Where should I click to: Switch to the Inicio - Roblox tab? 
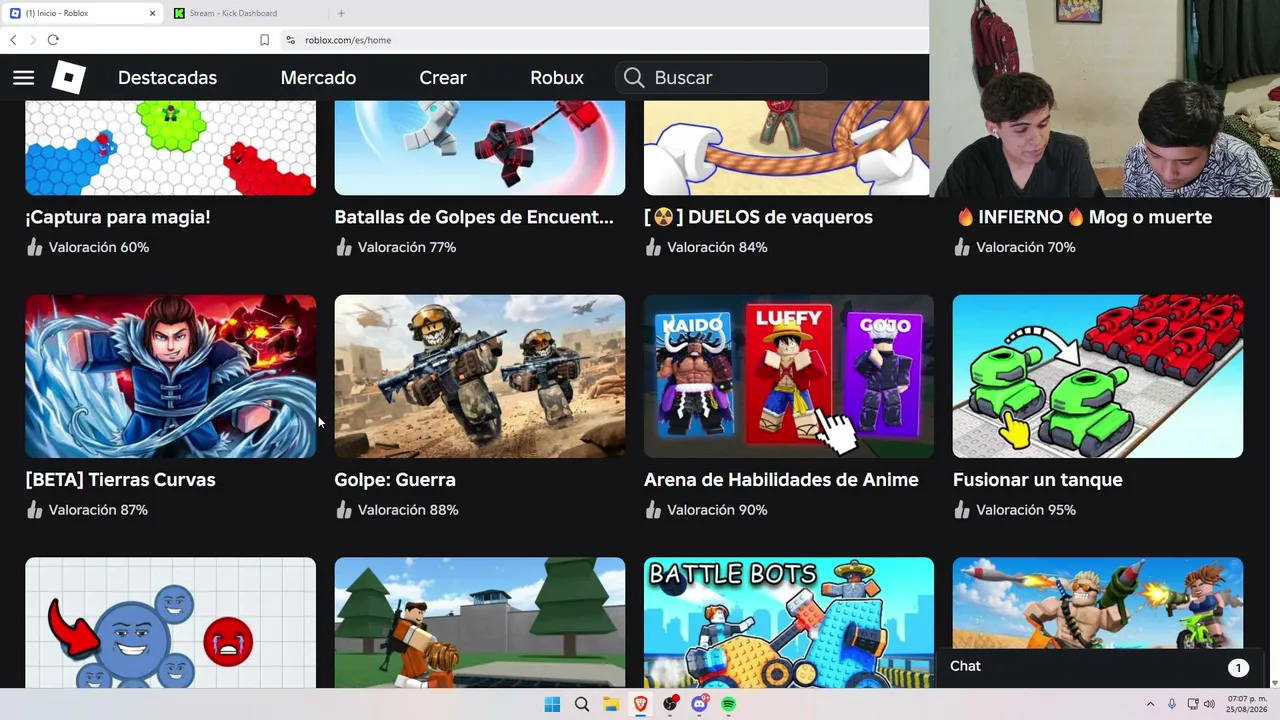84,13
